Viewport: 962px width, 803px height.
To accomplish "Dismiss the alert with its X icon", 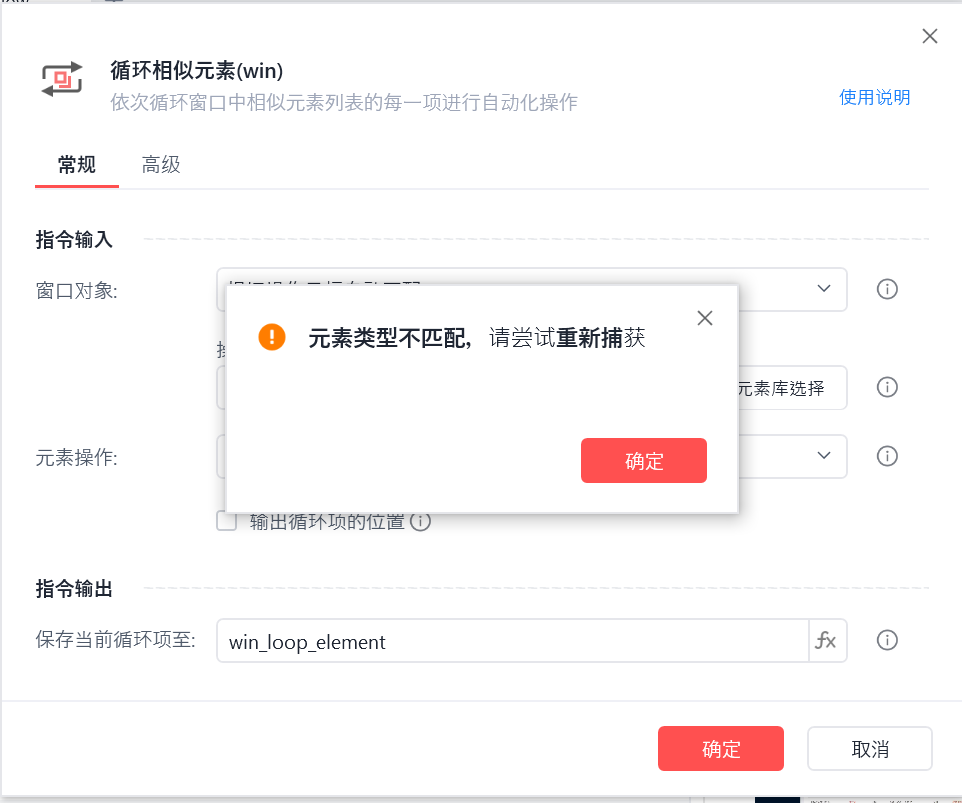I will [x=705, y=318].
